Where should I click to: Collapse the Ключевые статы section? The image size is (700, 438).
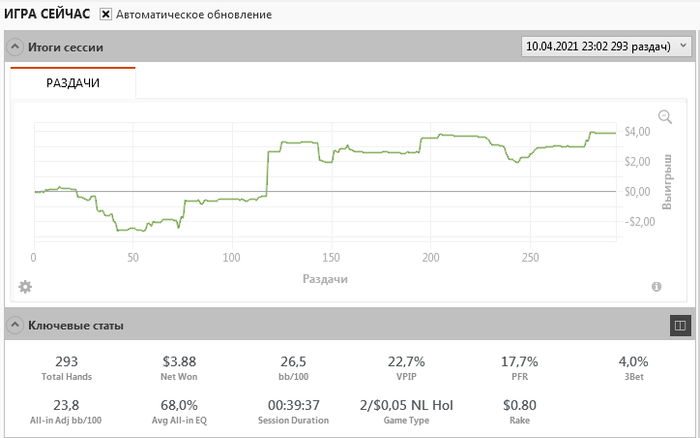tap(14, 325)
